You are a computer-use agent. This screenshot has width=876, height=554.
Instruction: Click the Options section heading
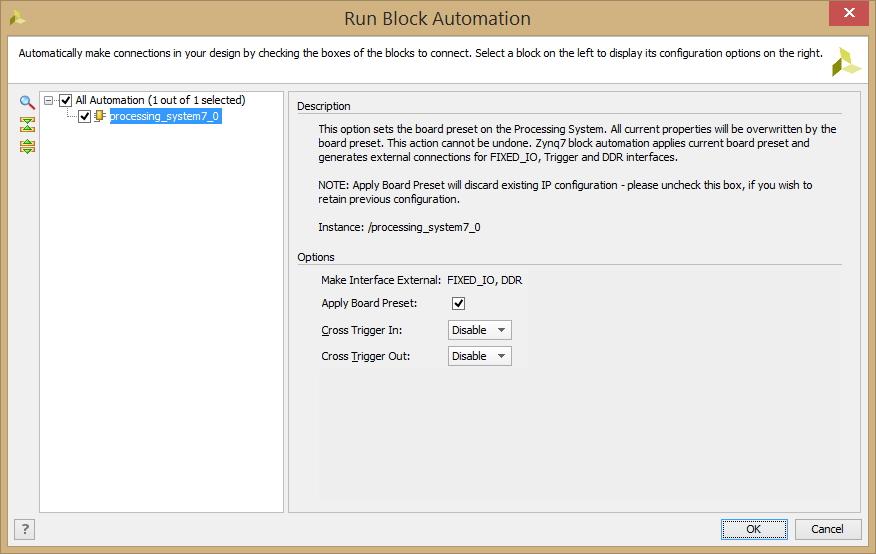pyautogui.click(x=316, y=257)
